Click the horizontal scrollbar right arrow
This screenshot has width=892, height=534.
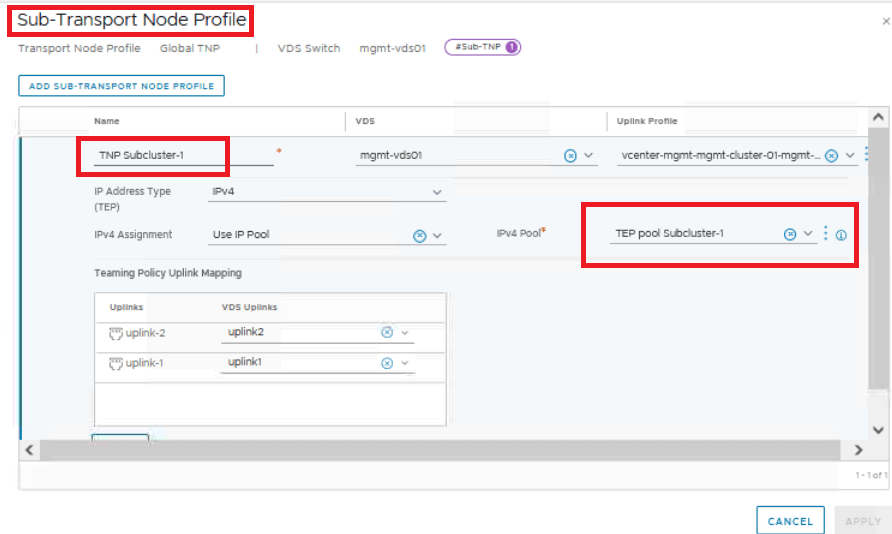(858, 450)
